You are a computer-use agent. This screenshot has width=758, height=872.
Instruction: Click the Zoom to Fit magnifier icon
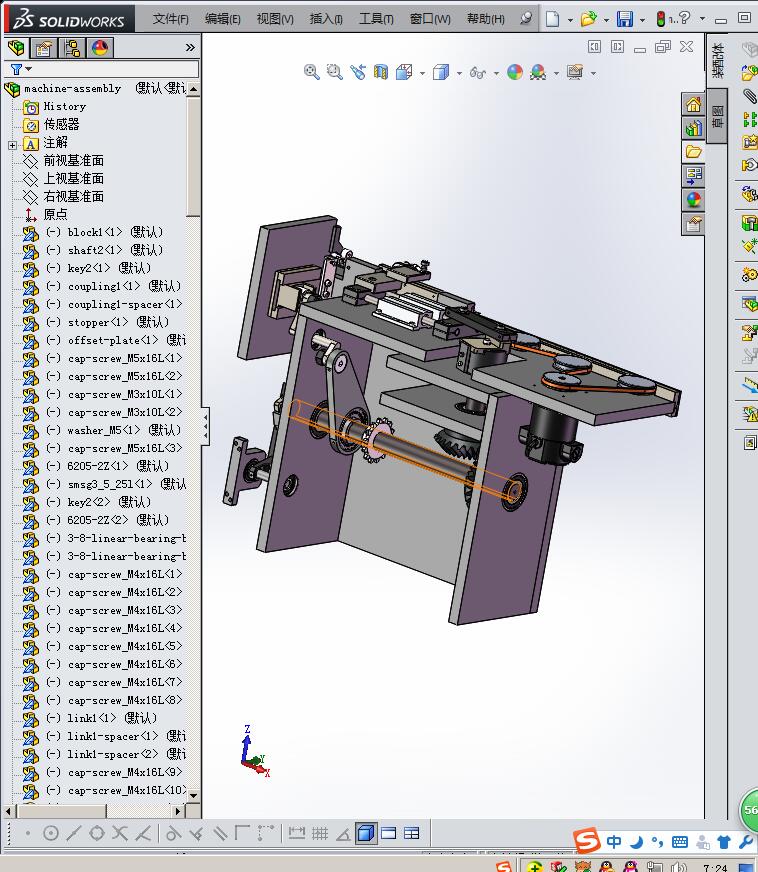[311, 72]
